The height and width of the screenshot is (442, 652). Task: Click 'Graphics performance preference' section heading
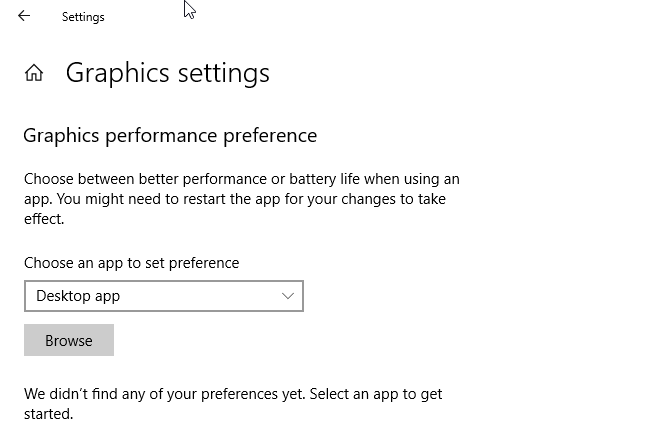click(170, 135)
